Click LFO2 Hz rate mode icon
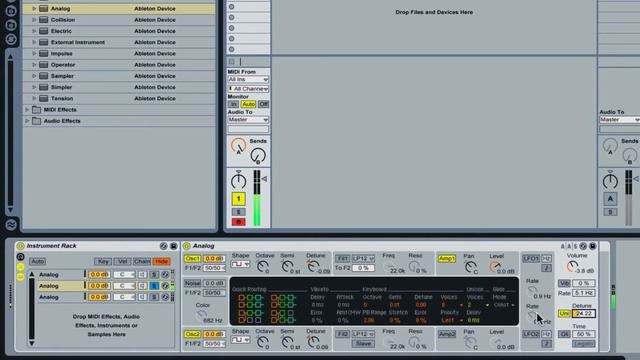Viewport: 640px width, 360px height. pos(547,334)
